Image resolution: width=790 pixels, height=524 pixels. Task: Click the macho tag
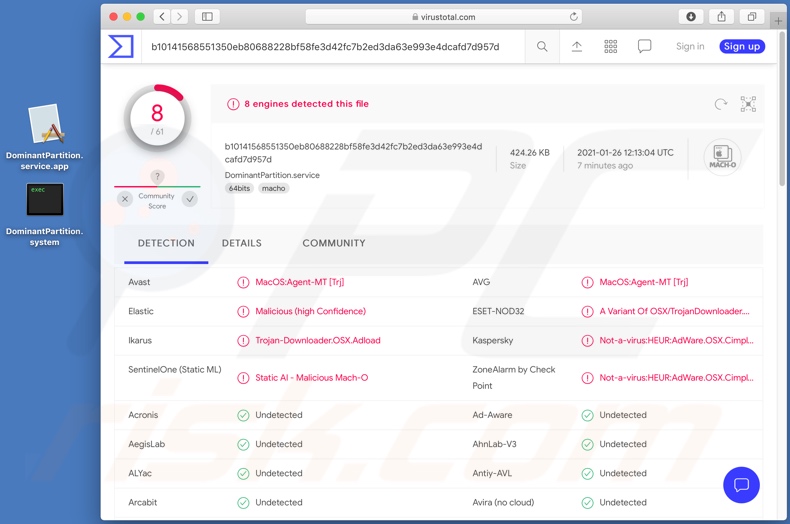[274, 188]
